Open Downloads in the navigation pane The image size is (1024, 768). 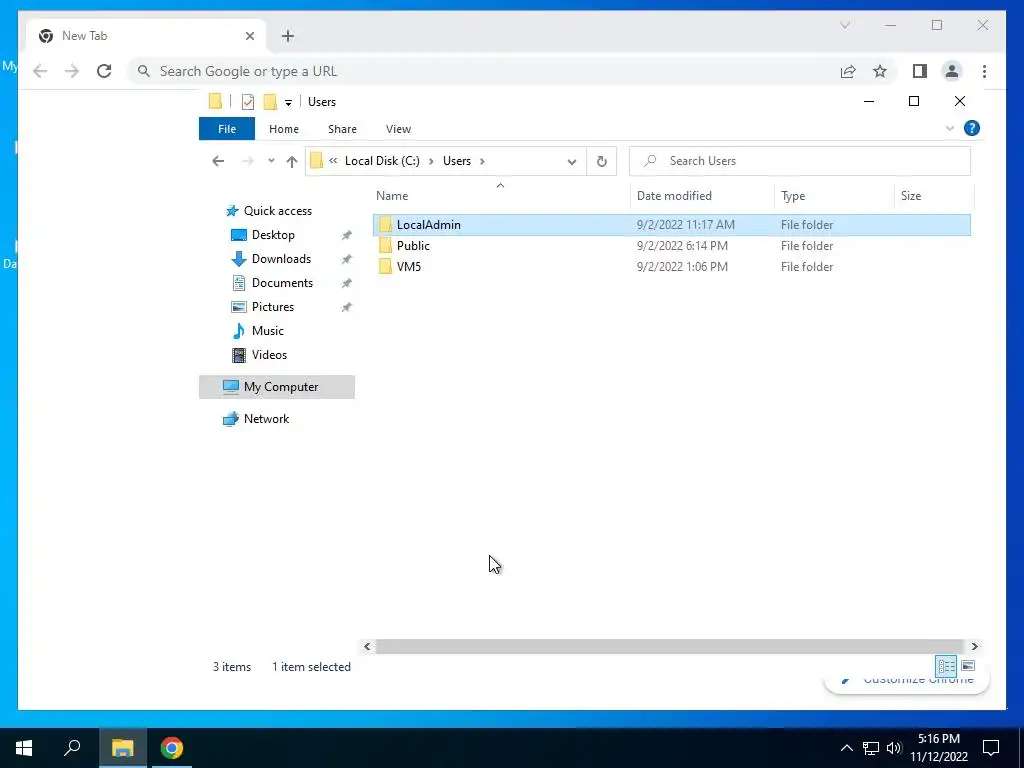click(281, 259)
